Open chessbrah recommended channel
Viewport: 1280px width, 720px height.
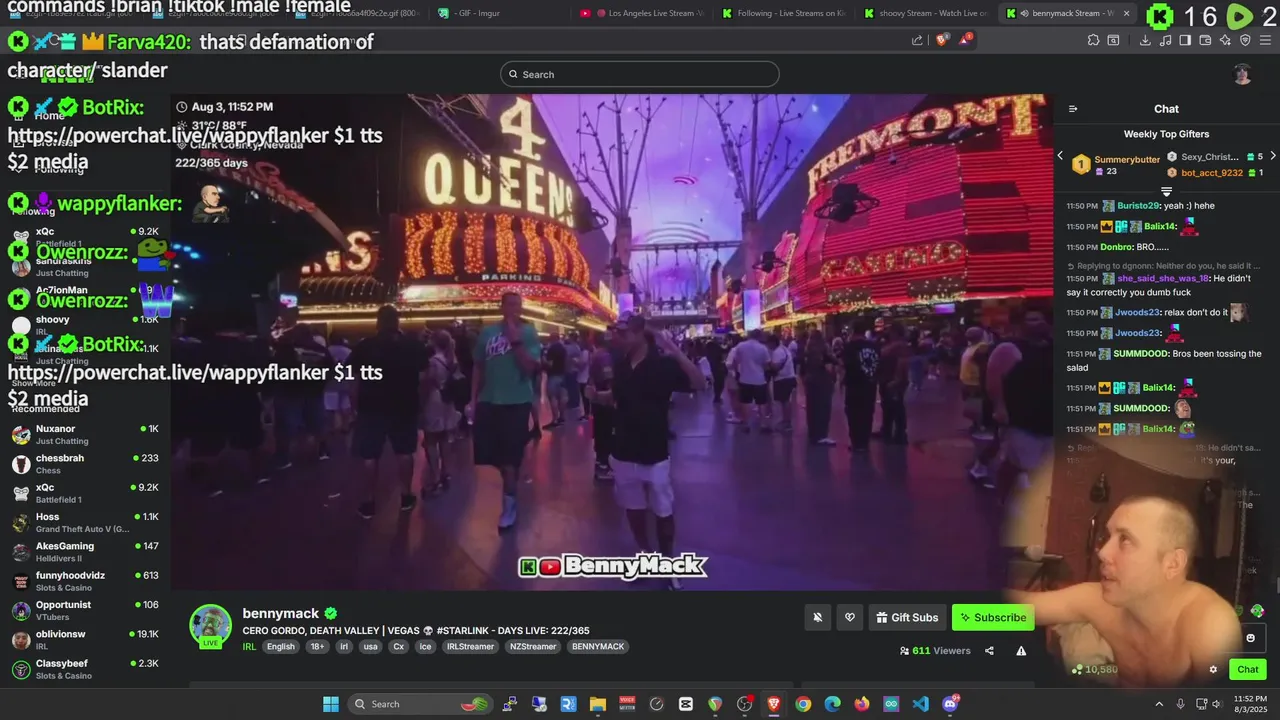(85, 464)
